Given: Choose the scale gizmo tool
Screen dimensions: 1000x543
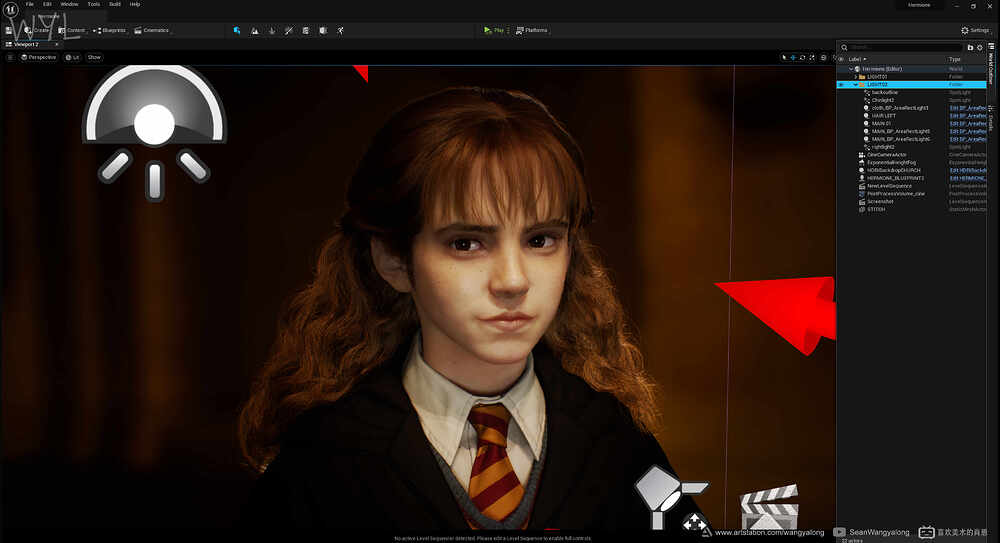Looking at the screenshot, I should 812,57.
